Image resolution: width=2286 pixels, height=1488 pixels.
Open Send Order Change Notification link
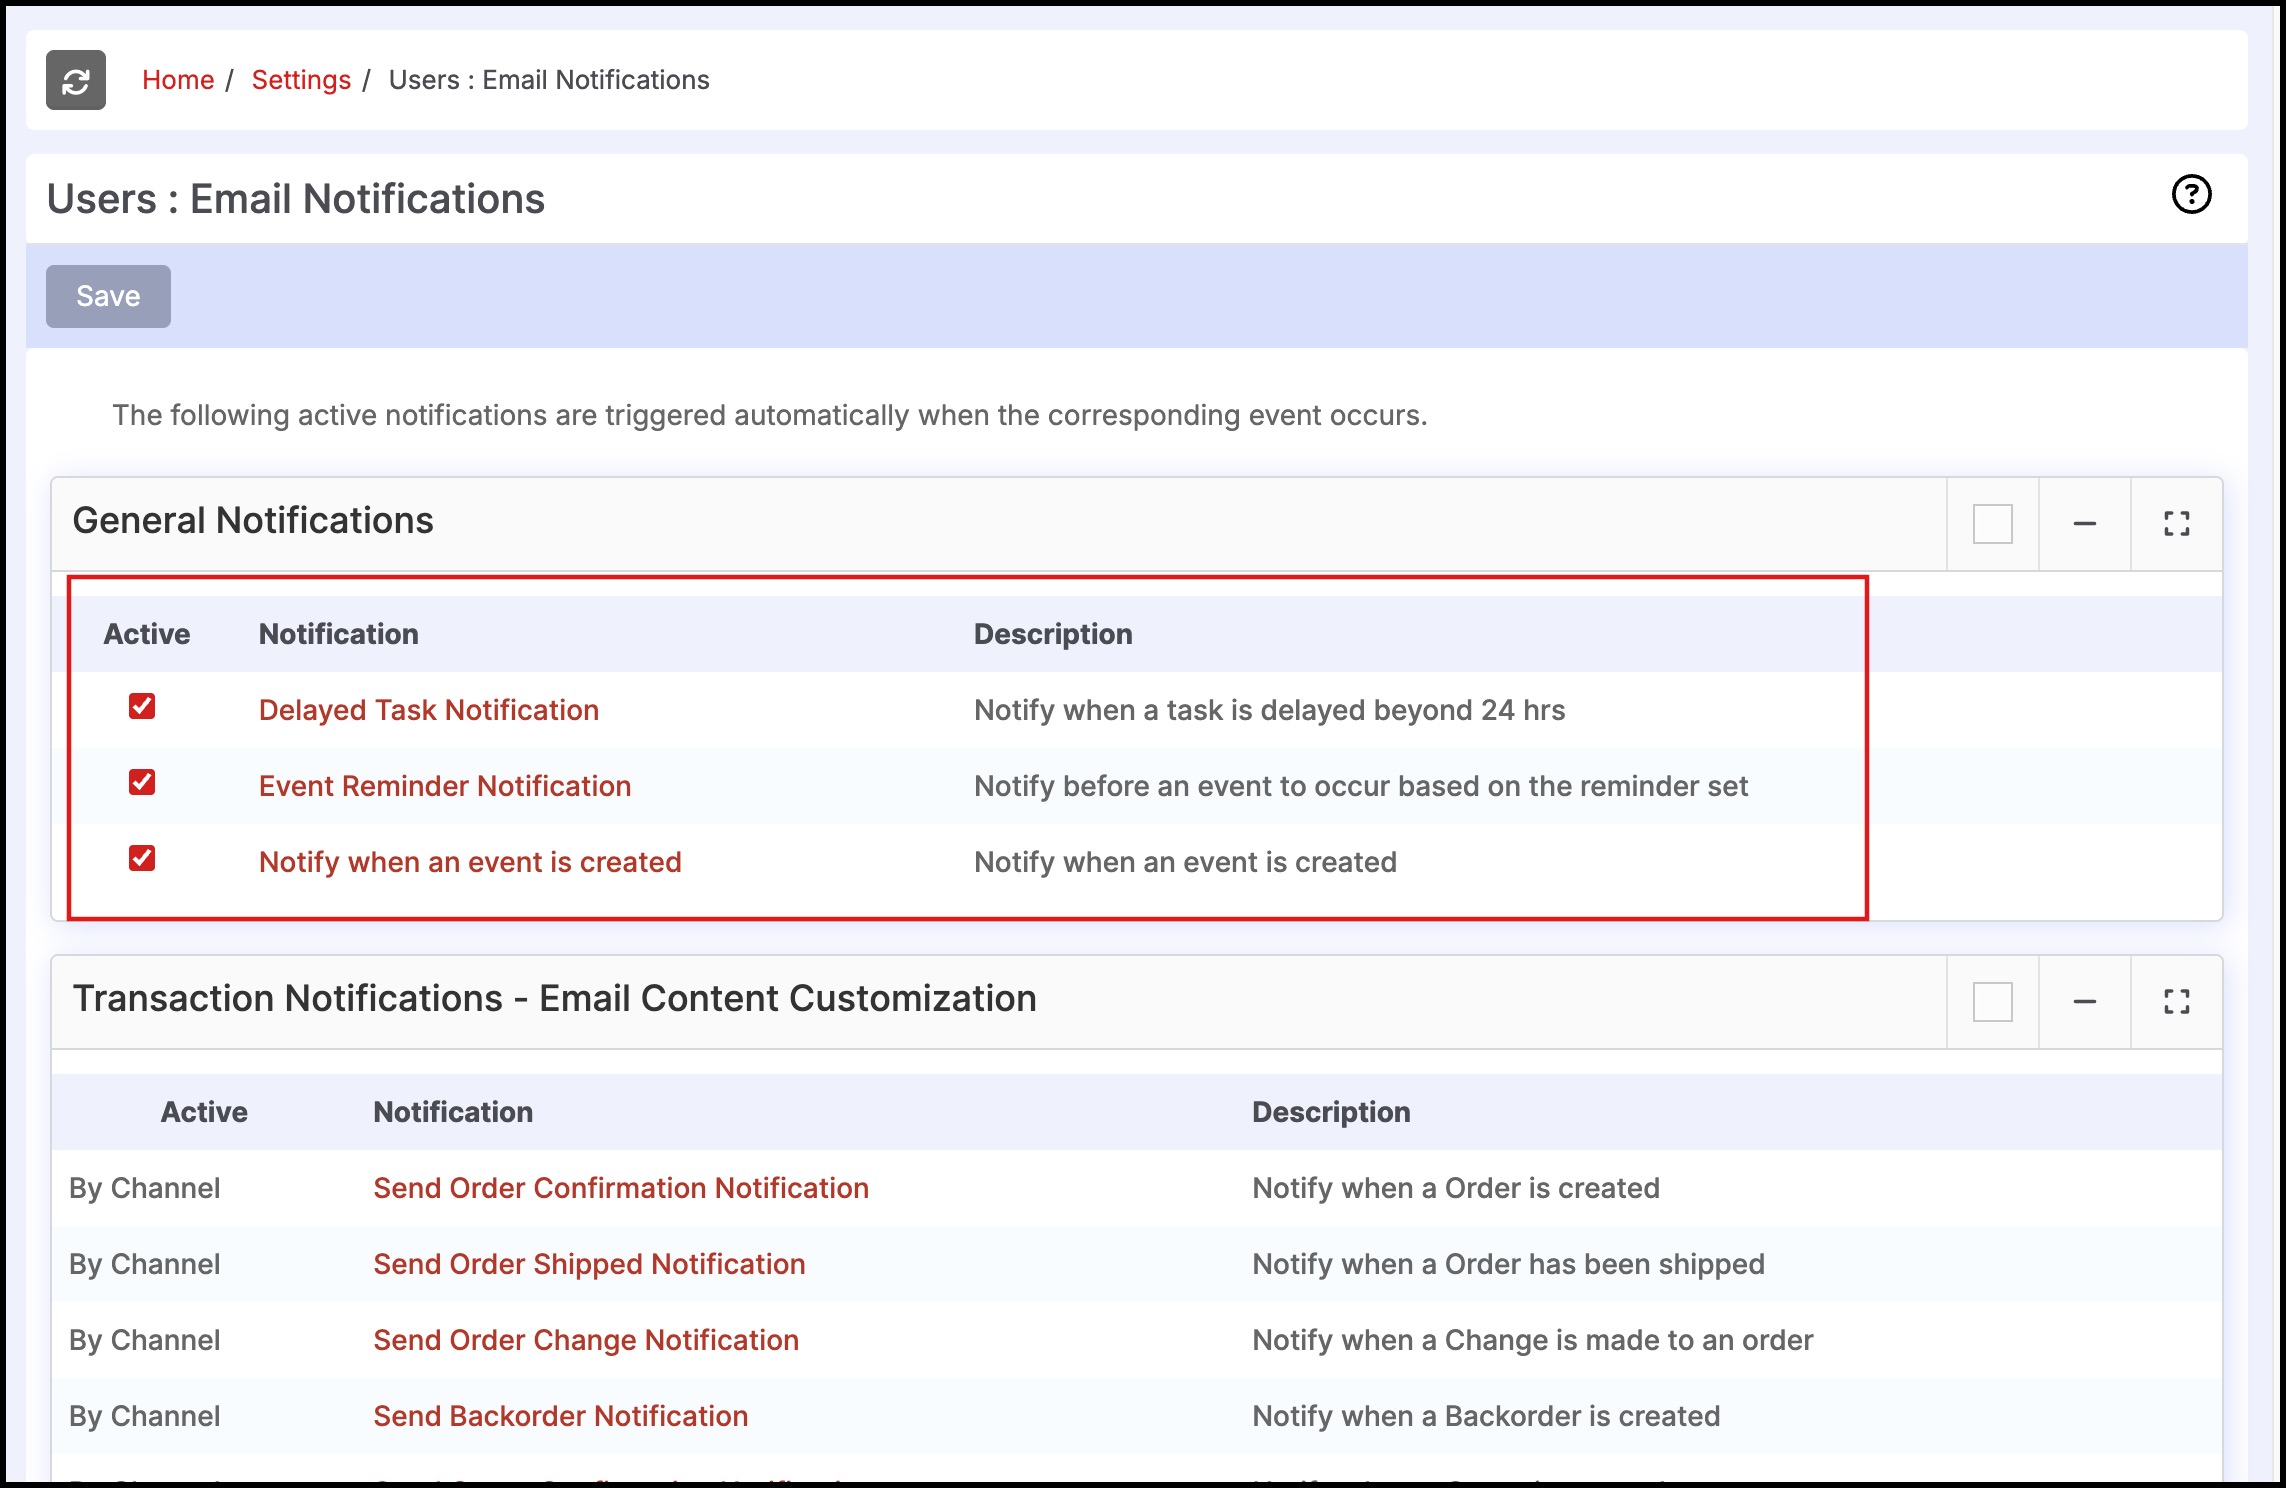(586, 1340)
